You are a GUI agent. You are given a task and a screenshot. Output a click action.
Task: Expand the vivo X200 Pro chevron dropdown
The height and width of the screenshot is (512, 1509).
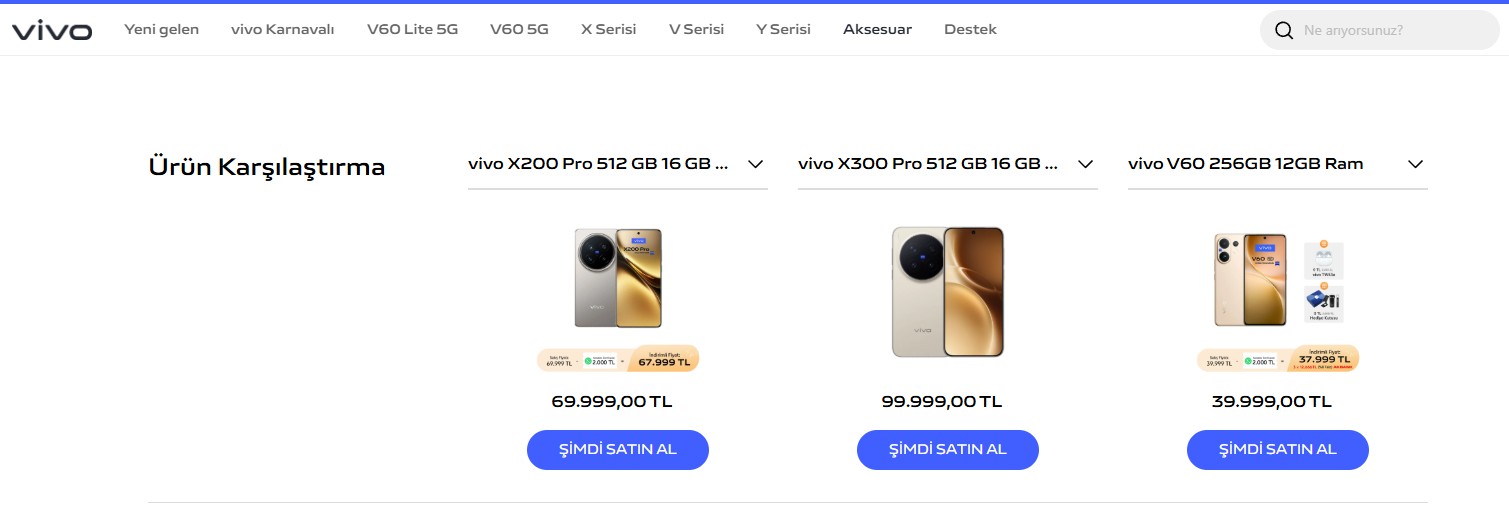[x=755, y=164]
